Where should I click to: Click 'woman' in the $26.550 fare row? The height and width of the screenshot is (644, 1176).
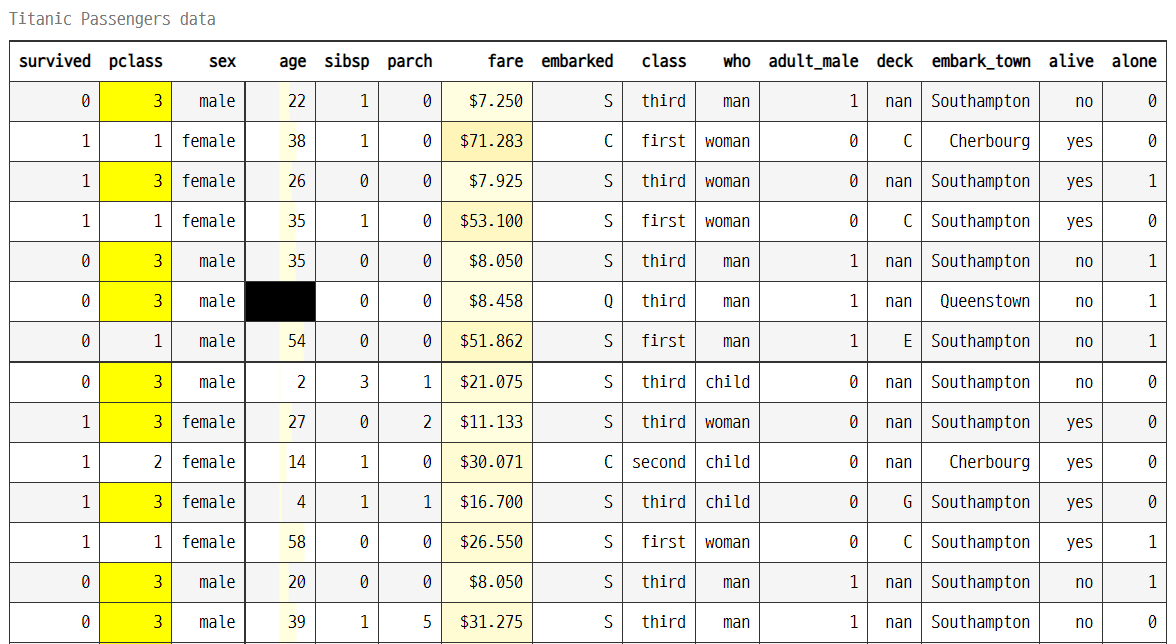coord(728,542)
